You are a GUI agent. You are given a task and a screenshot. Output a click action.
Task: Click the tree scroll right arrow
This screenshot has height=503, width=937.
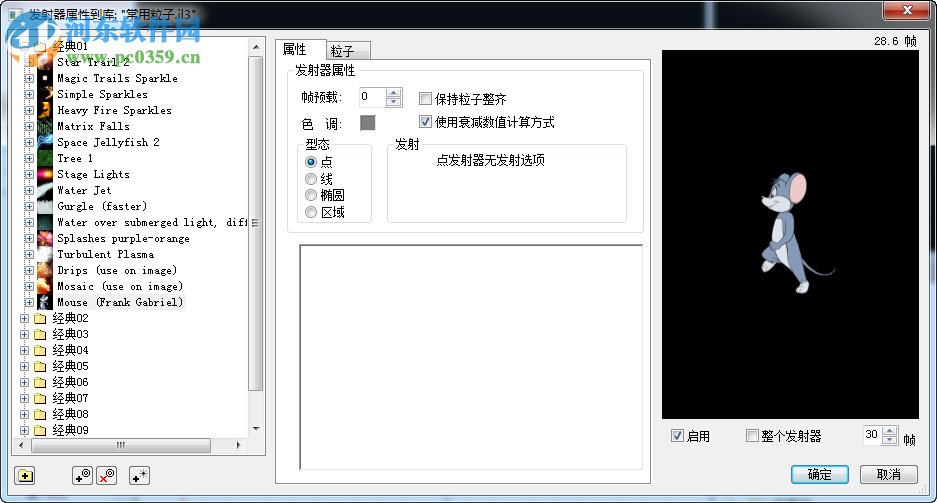[238, 445]
